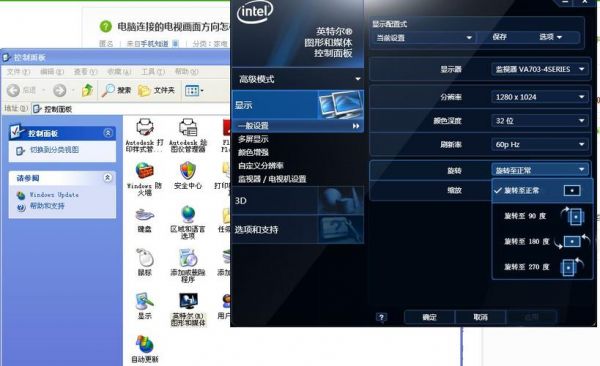
Task: Open Regional and Language Options icon
Action: click(188, 222)
